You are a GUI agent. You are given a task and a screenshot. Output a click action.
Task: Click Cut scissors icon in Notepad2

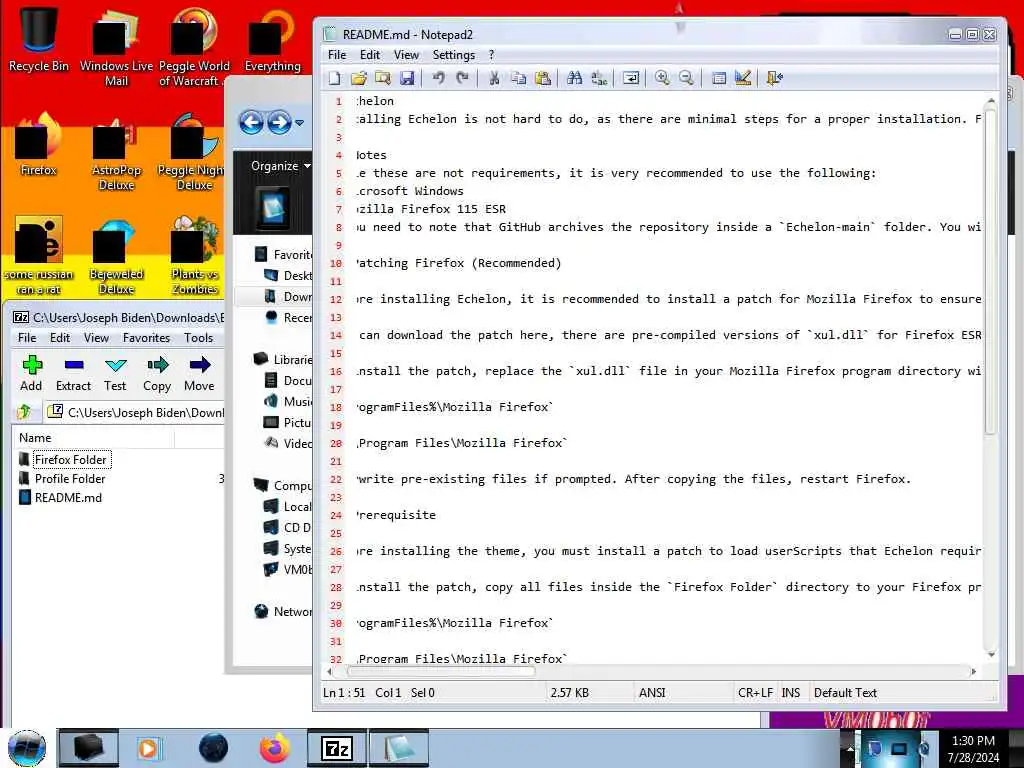494,78
